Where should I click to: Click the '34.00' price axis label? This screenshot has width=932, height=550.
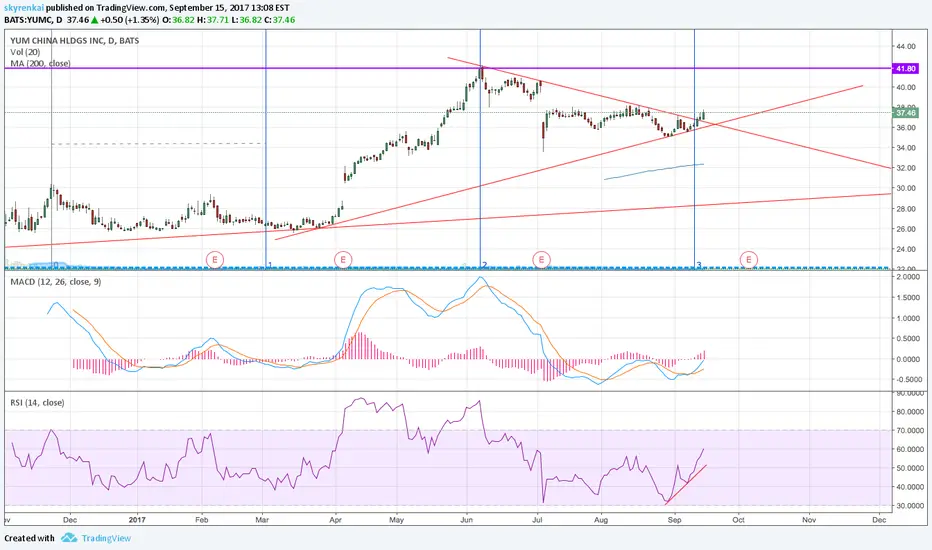905,147
